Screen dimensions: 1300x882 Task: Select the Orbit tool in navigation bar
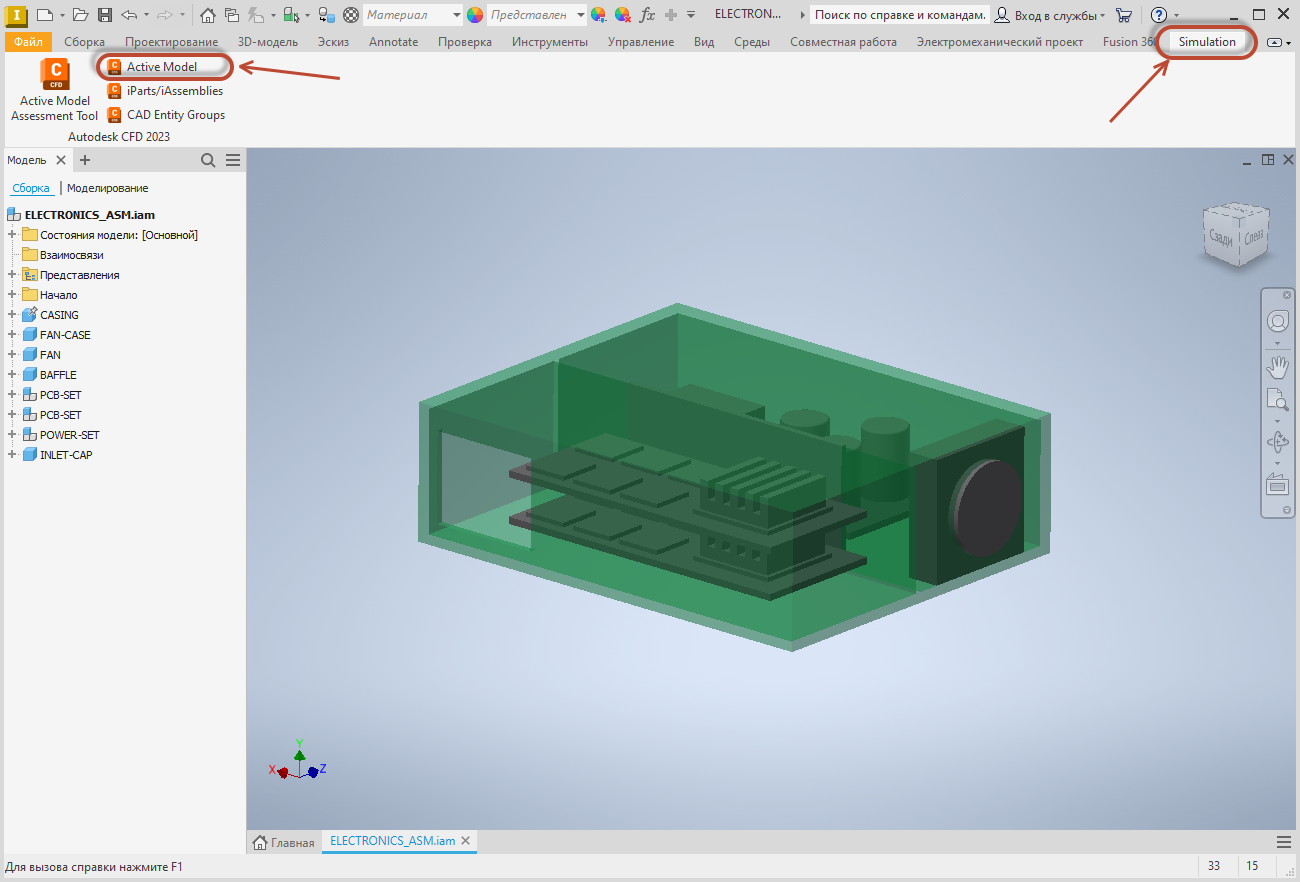click(x=1277, y=441)
